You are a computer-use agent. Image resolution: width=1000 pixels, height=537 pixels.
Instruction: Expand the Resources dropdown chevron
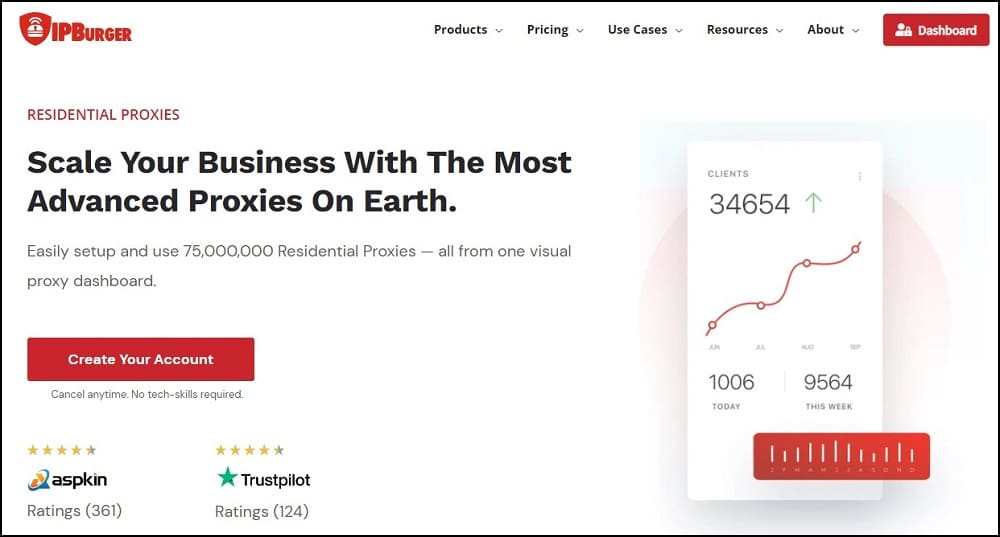coord(779,30)
